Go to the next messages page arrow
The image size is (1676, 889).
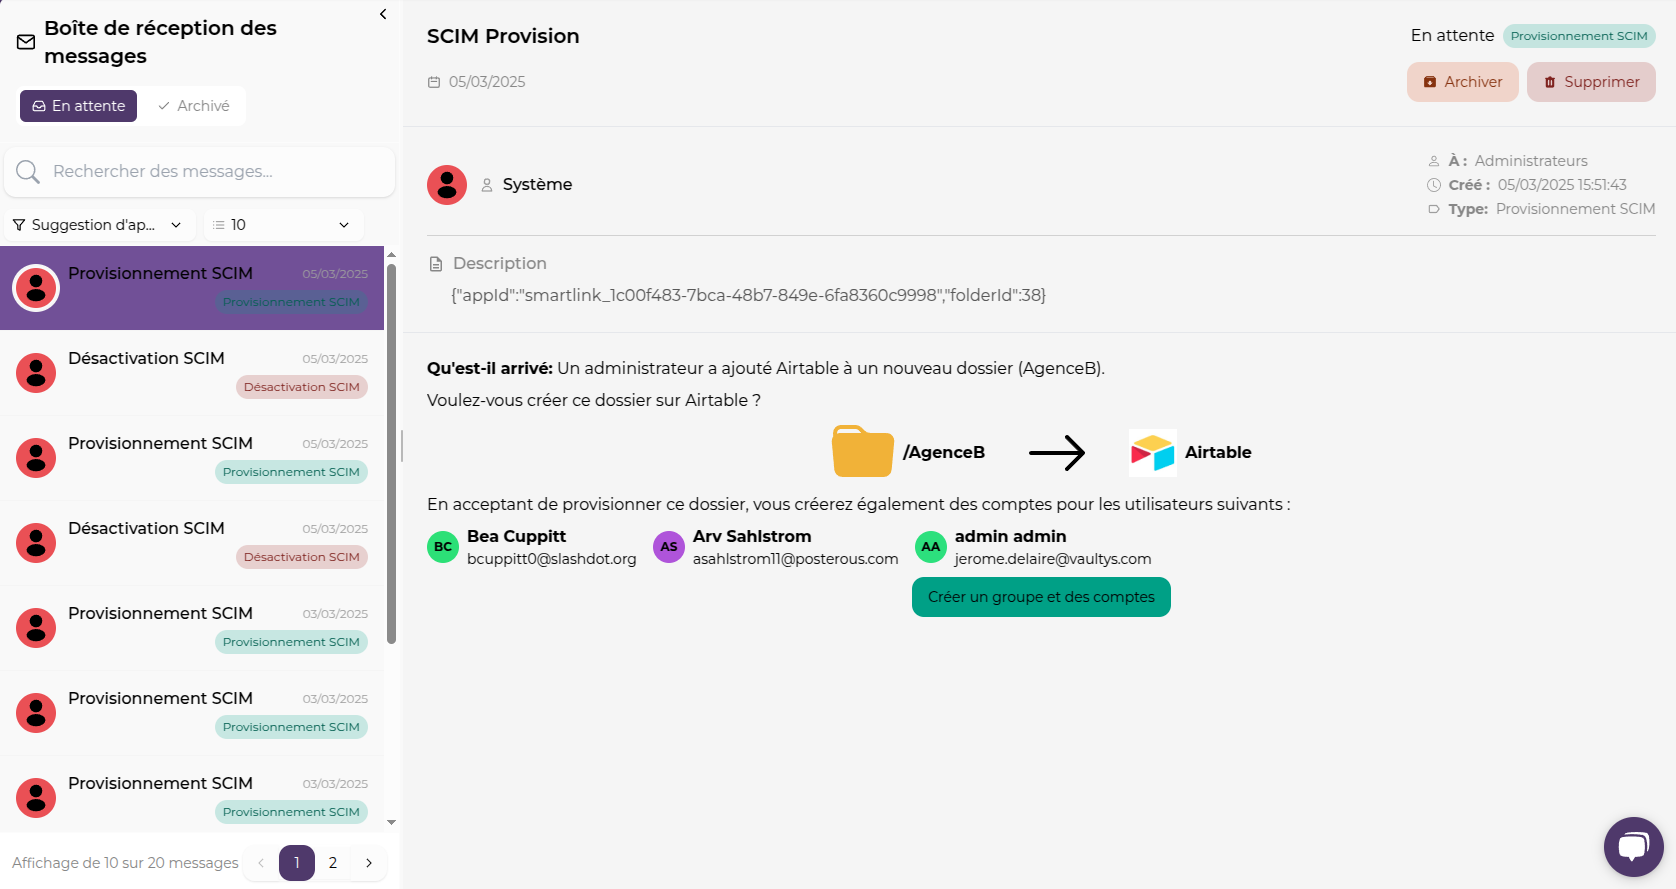[x=369, y=863]
